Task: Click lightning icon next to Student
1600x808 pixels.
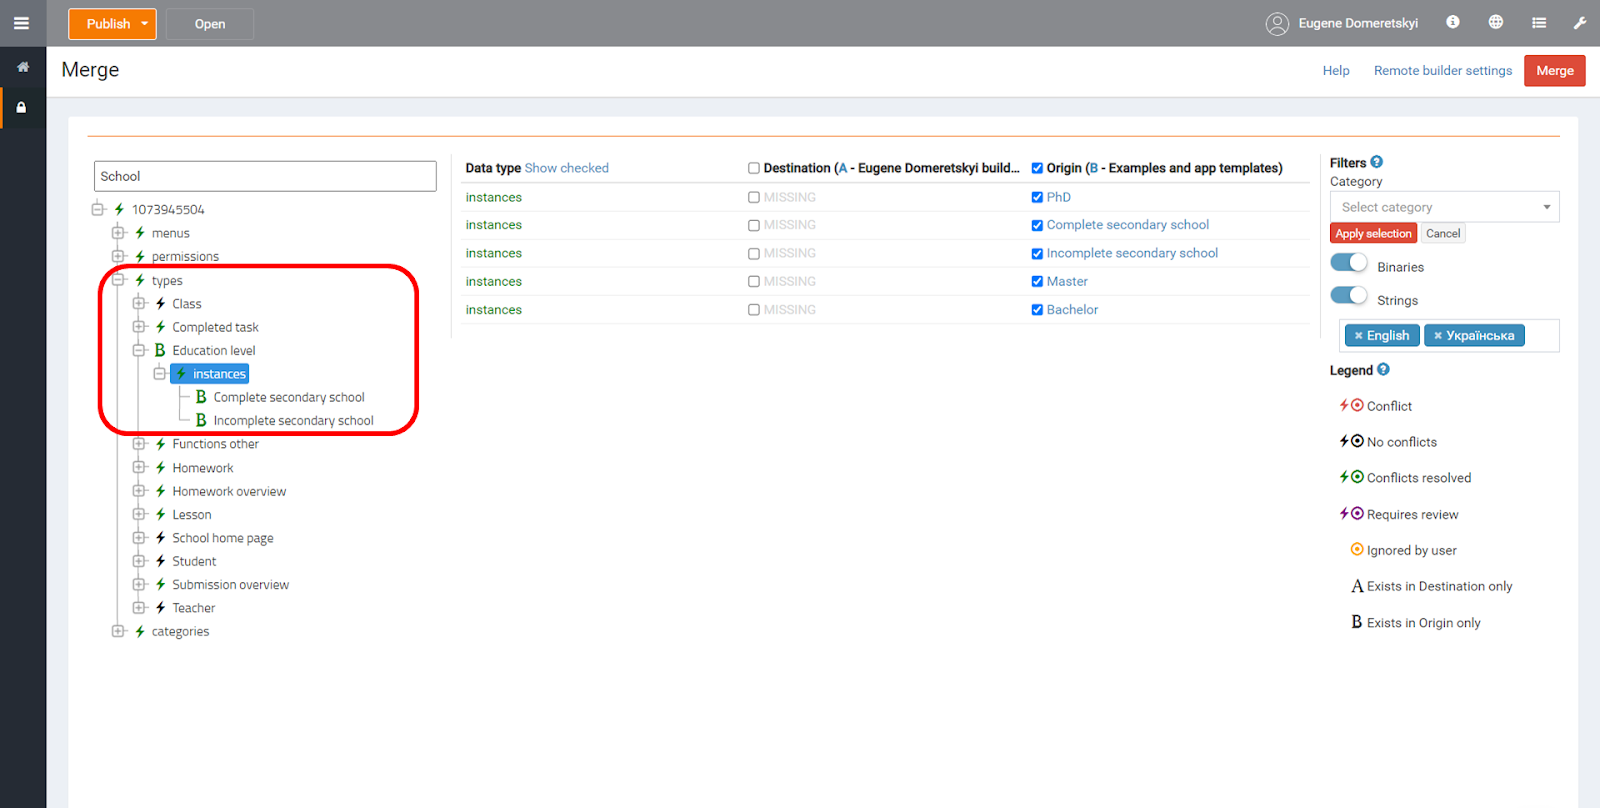Action: pos(160,561)
